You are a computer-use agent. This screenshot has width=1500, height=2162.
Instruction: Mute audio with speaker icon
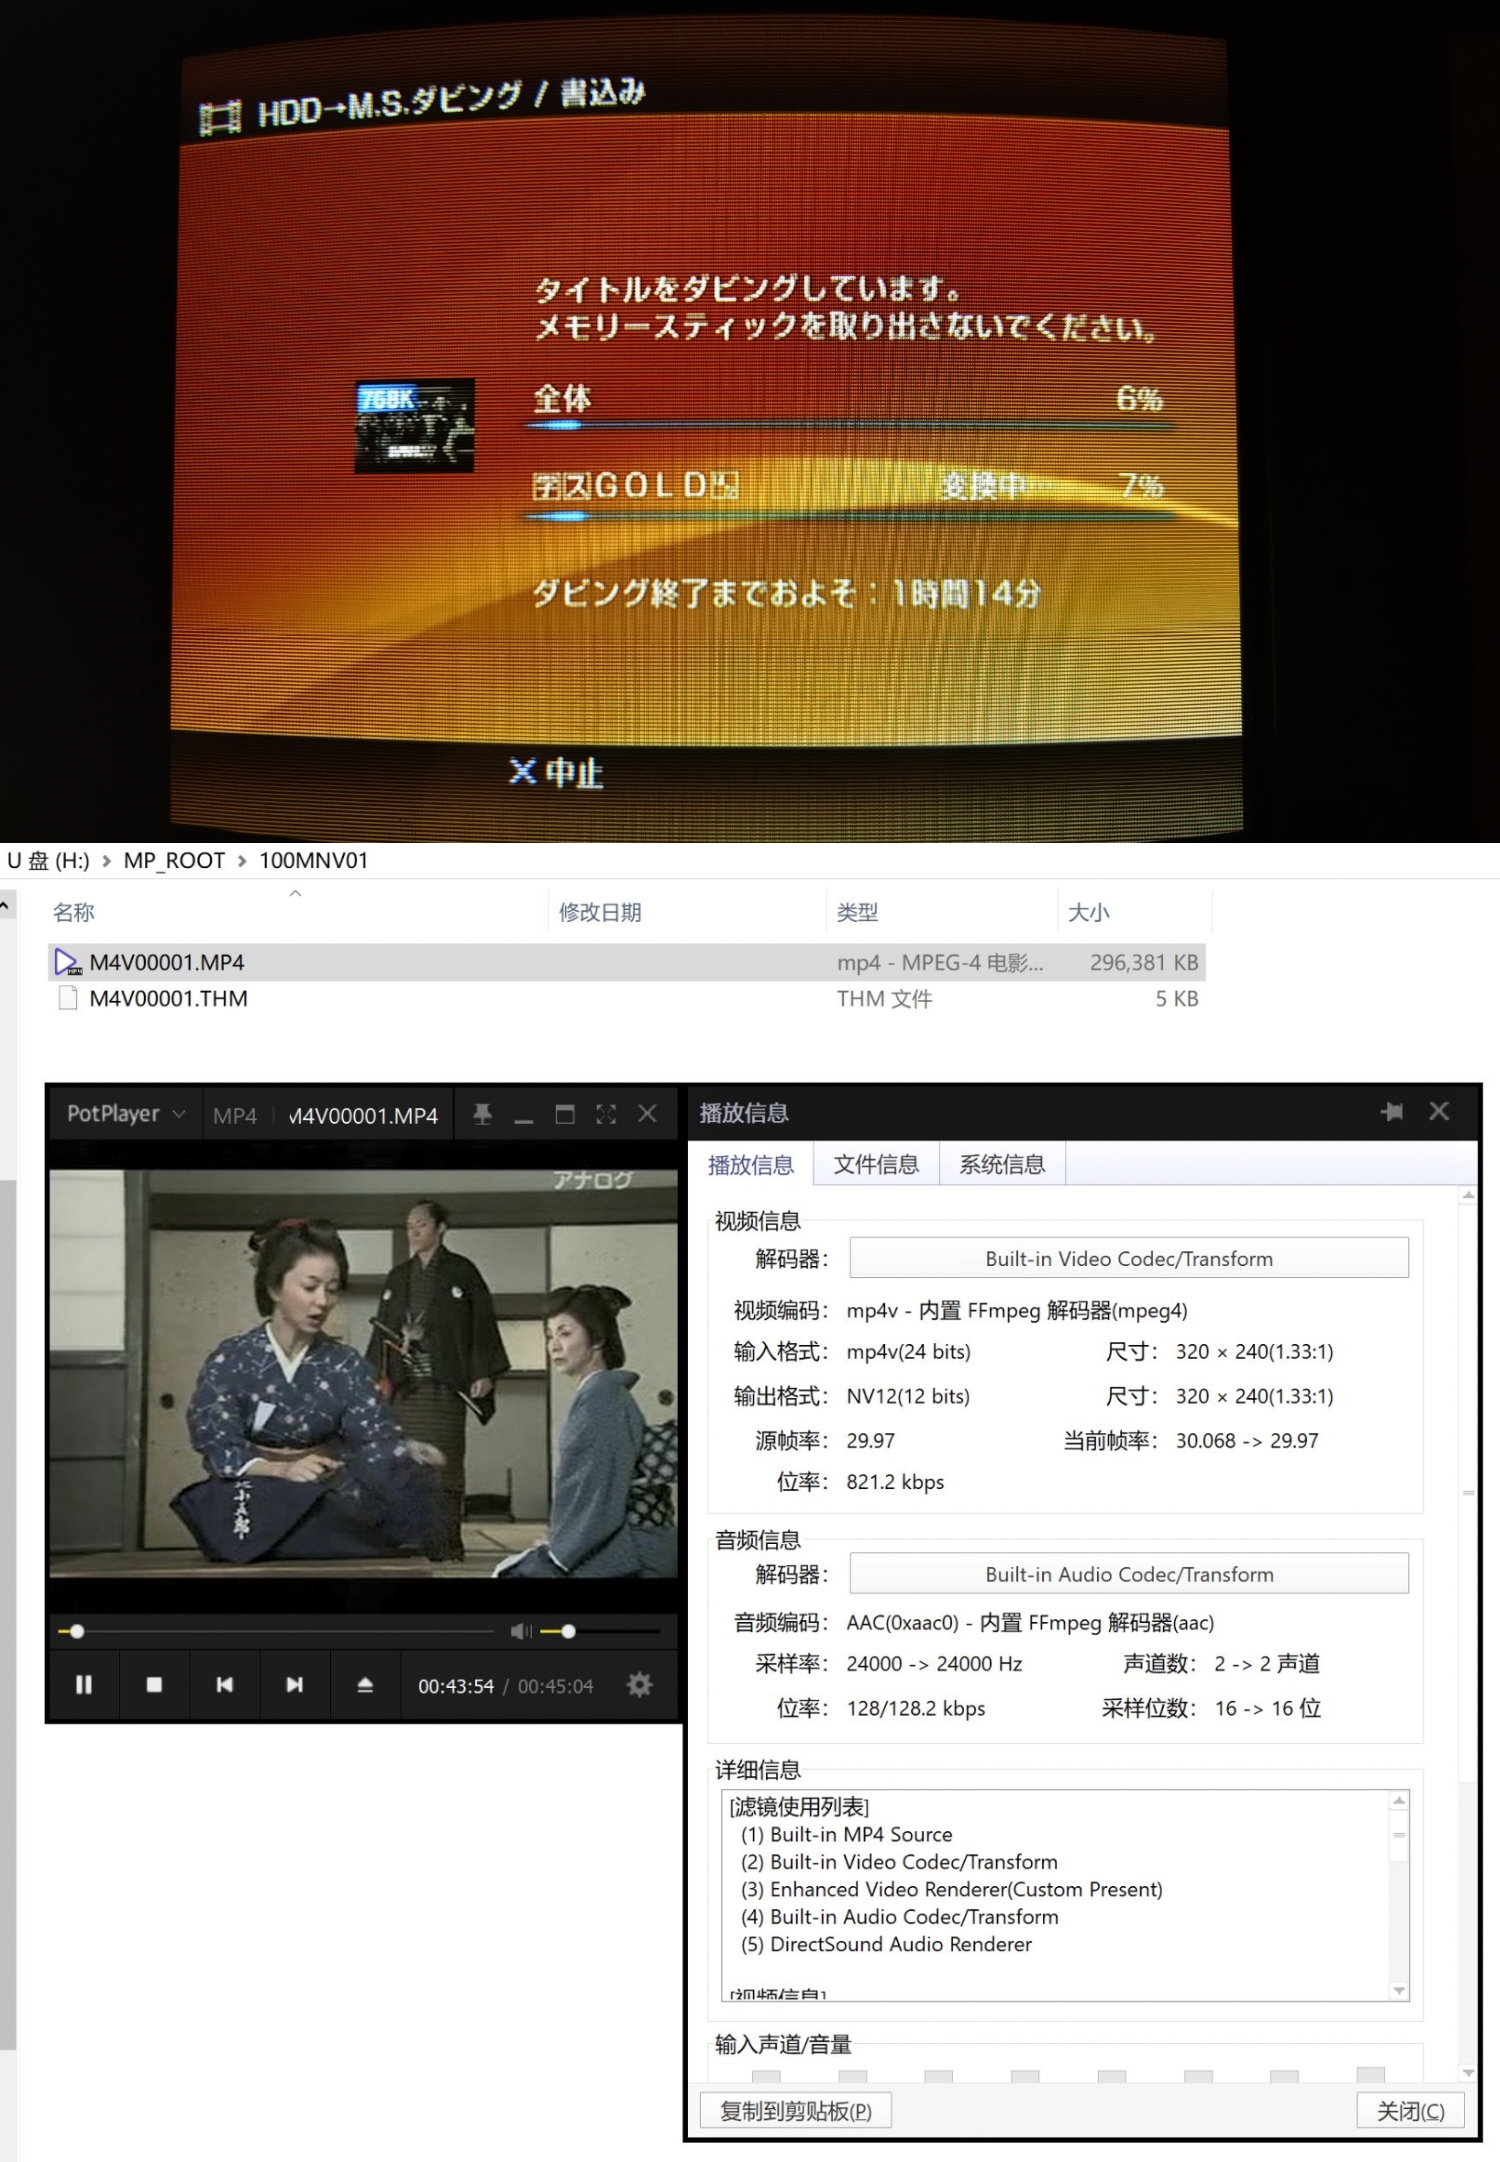[520, 1632]
